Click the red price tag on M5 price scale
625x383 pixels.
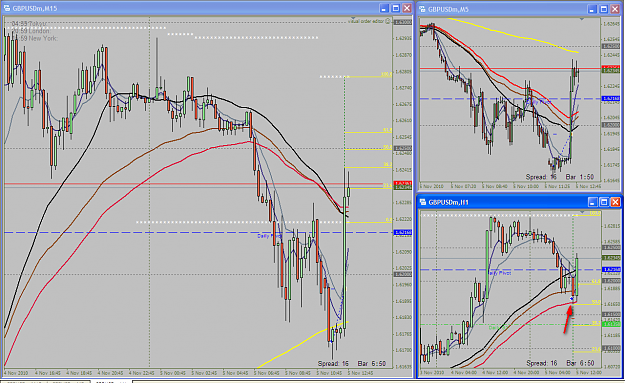611,68
